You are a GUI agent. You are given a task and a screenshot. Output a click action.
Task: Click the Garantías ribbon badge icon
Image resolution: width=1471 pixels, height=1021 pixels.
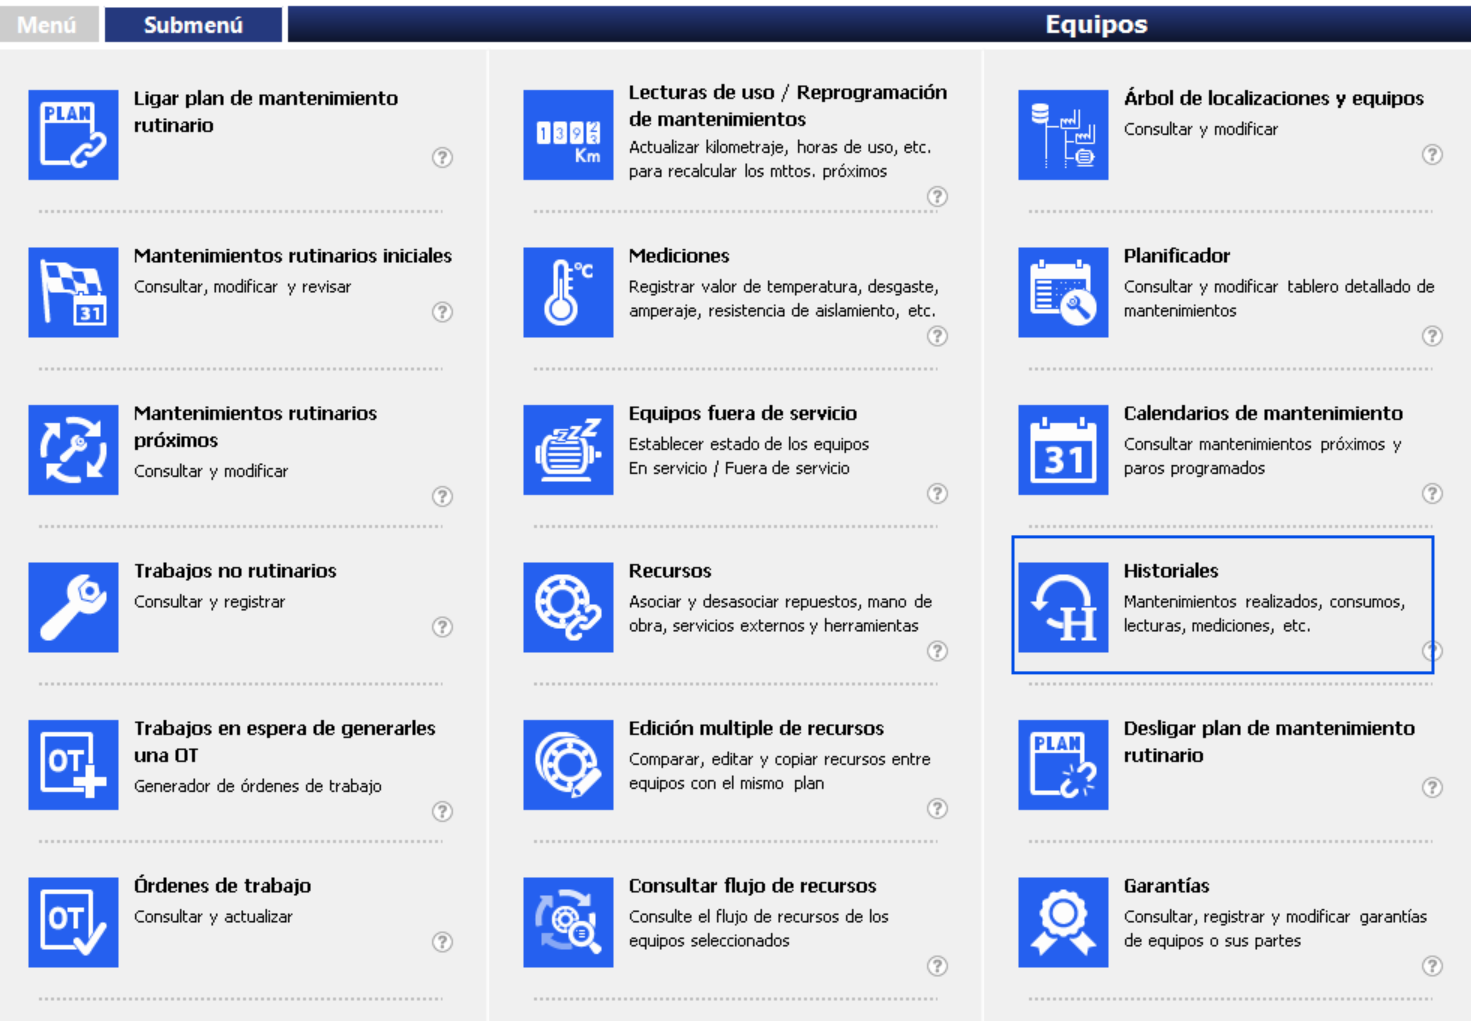[x=1063, y=922]
